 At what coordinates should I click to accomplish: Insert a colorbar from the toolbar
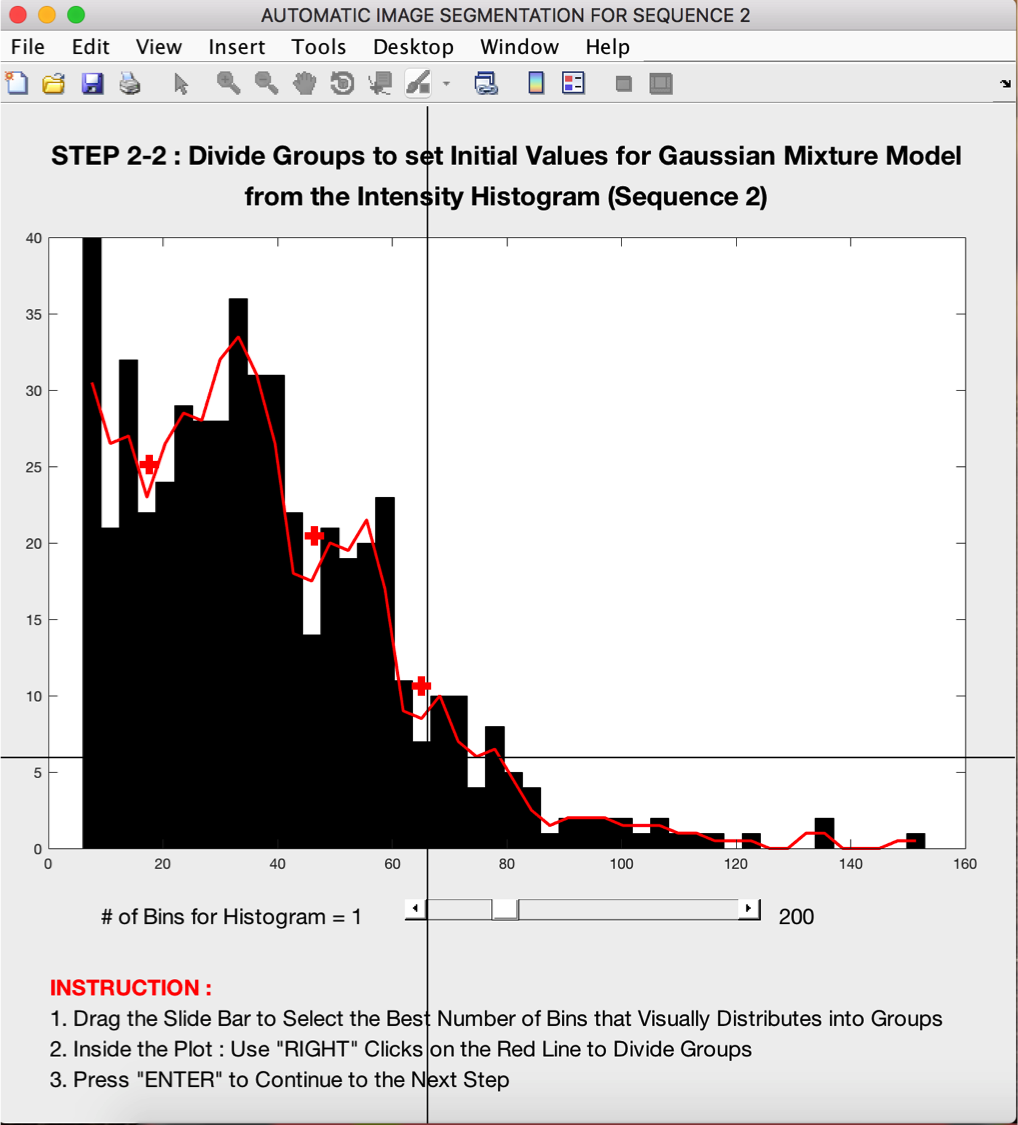coord(536,84)
